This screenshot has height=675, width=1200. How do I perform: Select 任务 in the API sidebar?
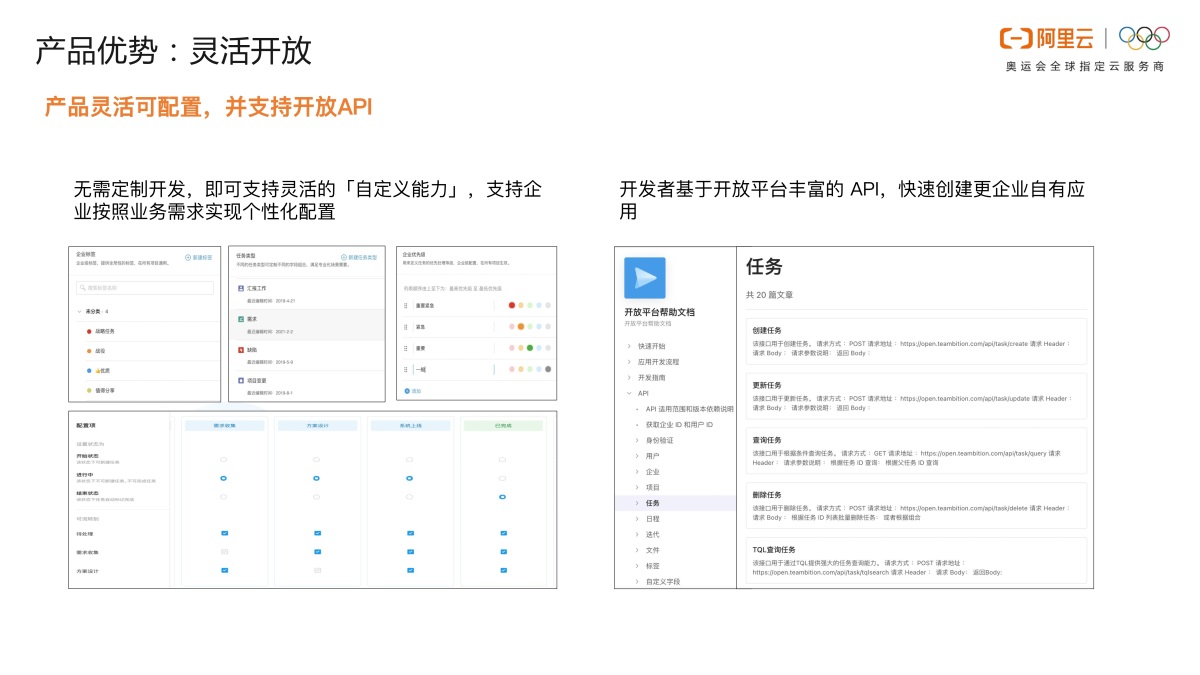pos(652,503)
